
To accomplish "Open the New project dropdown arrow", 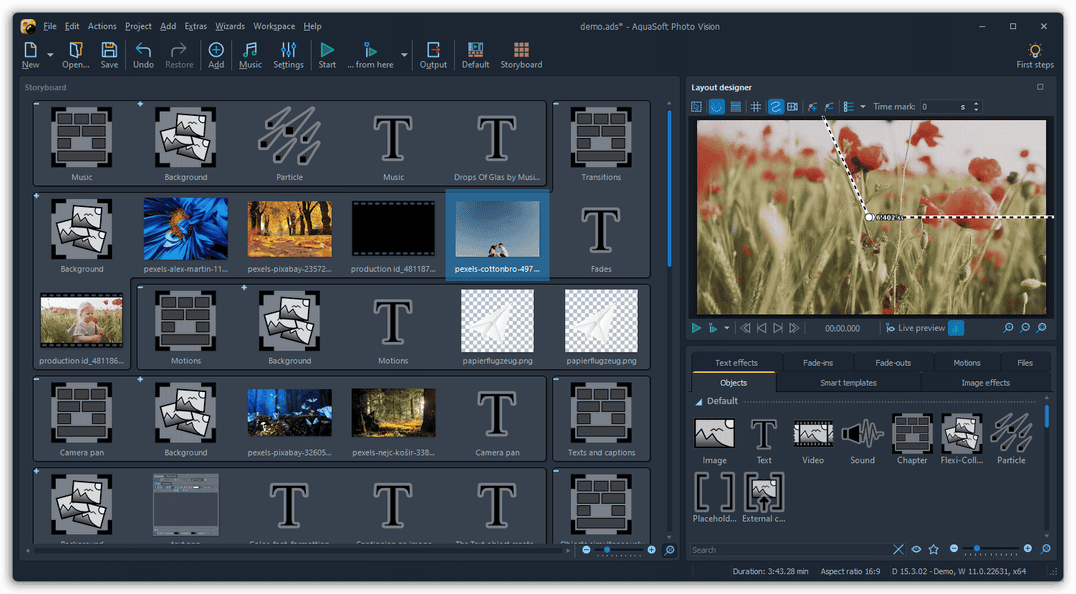I will tap(50, 55).
